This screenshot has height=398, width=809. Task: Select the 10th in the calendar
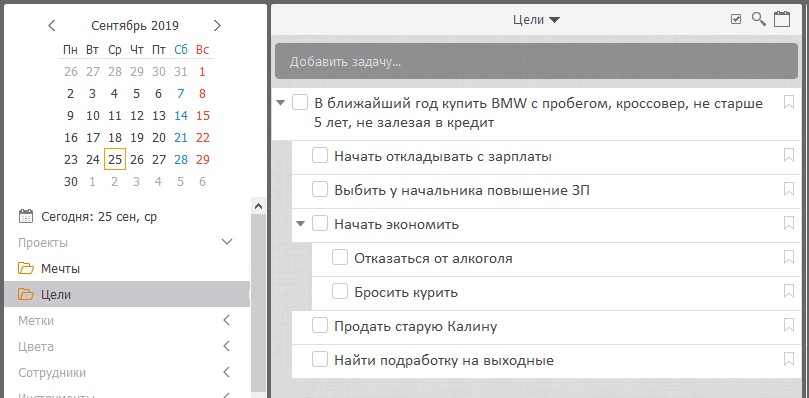(x=93, y=116)
